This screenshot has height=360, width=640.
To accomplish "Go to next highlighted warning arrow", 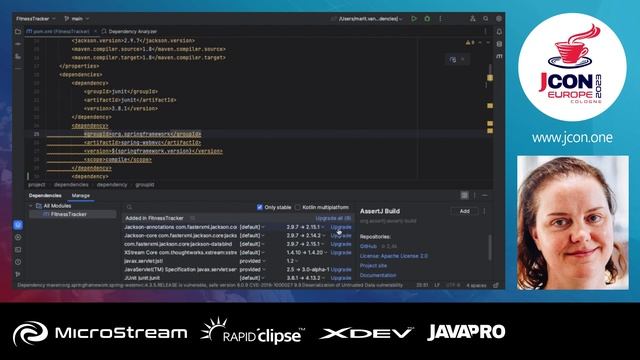I will point(488,42).
